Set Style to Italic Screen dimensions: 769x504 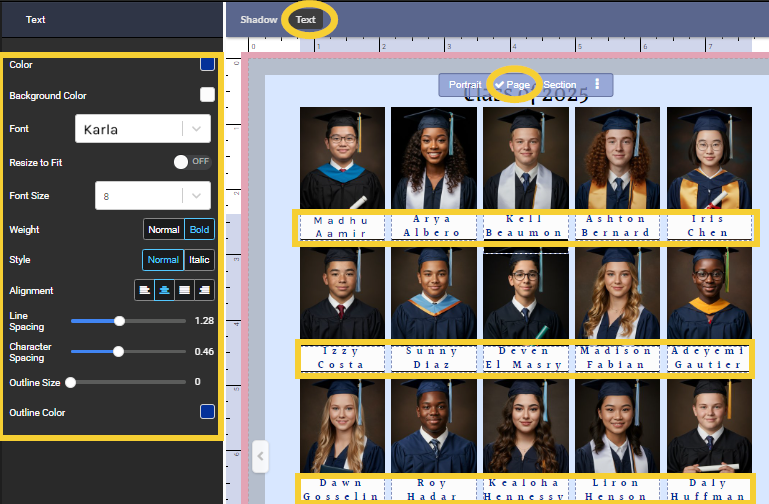(199, 260)
